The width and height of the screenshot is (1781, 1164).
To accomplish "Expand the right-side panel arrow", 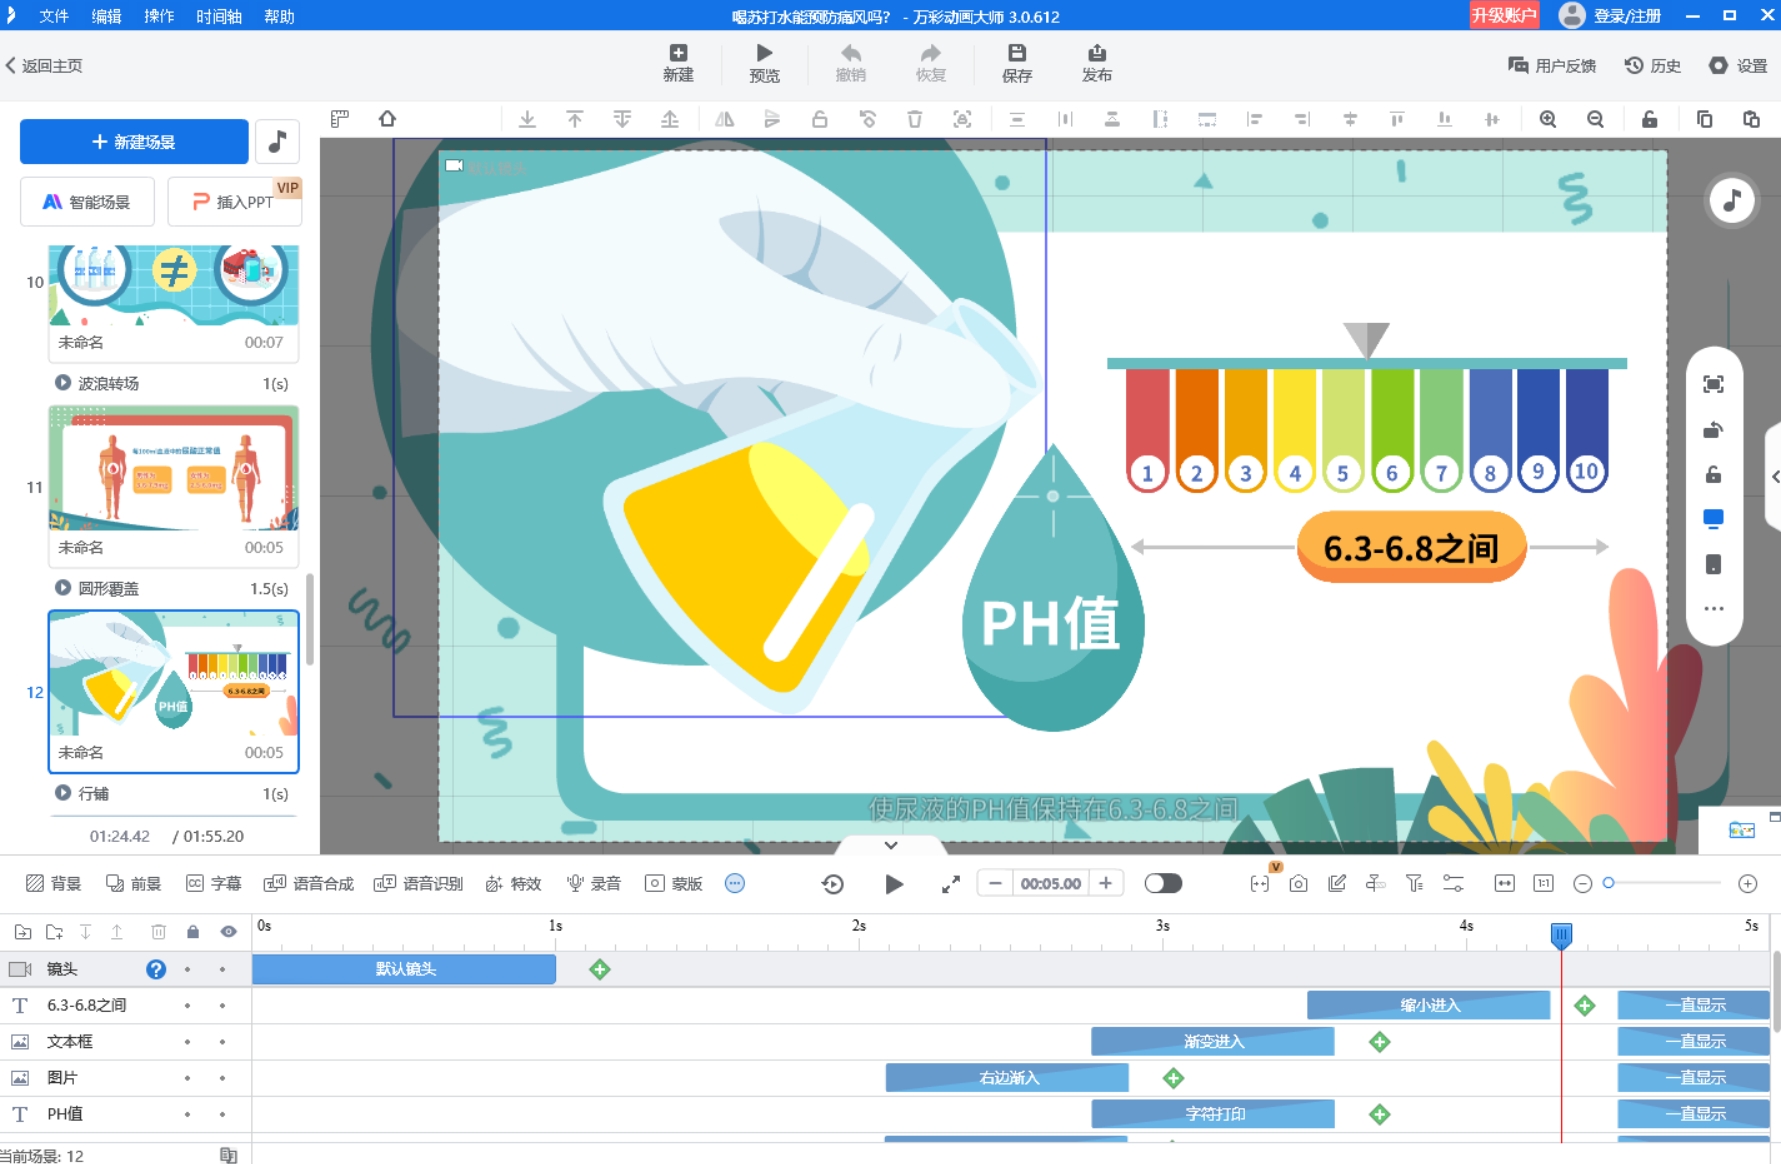I will pos(1775,477).
